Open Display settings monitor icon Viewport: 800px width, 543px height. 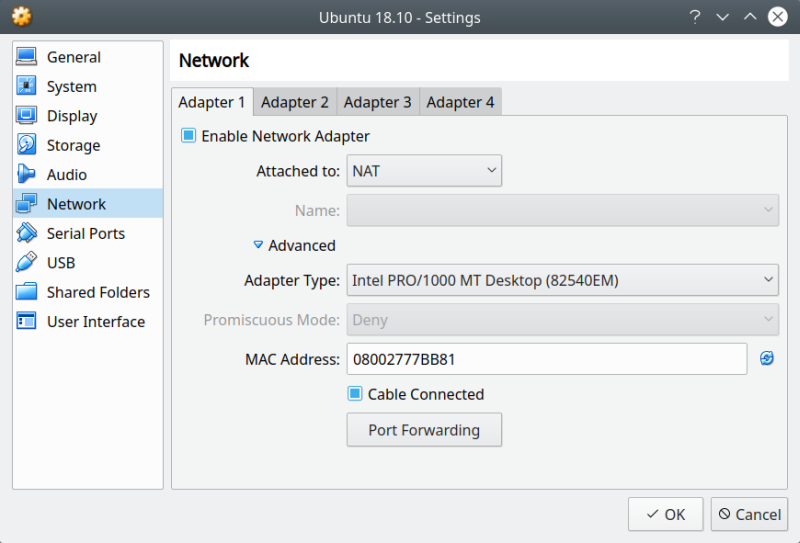(27, 116)
